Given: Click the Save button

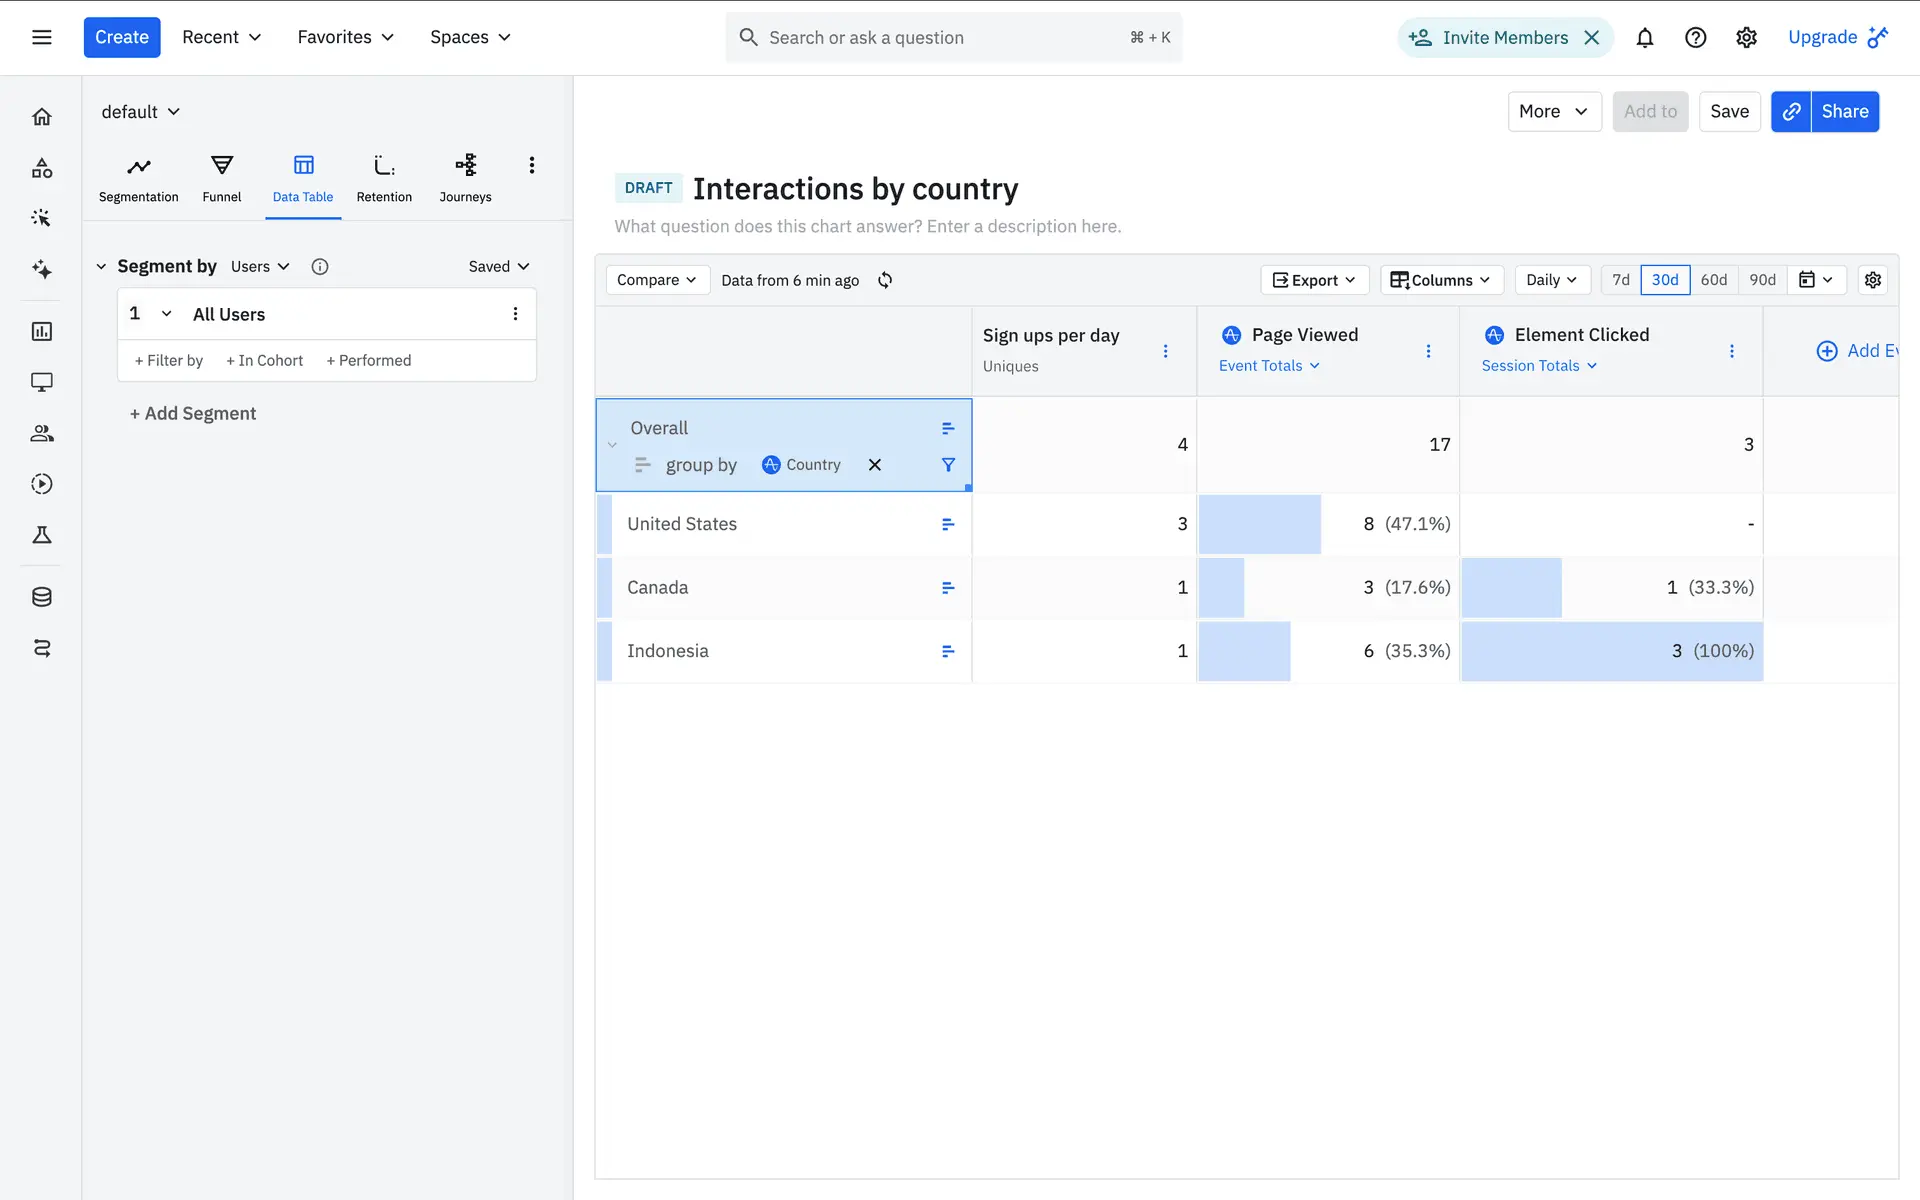Looking at the screenshot, I should pyautogui.click(x=1729, y=112).
